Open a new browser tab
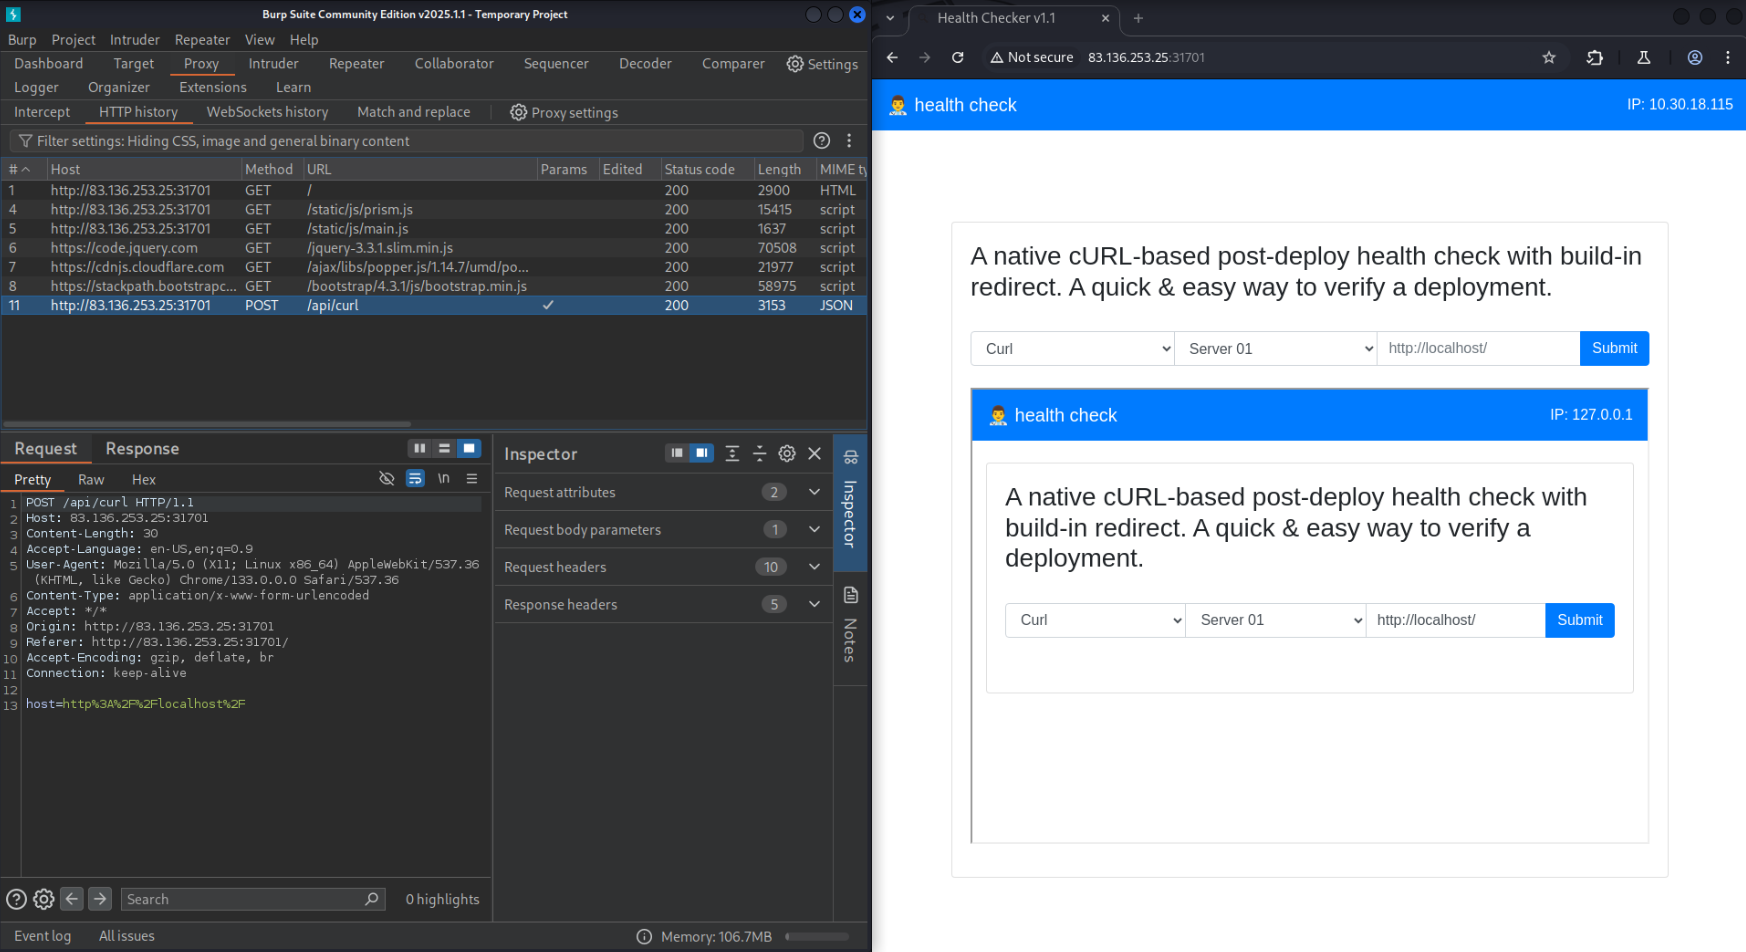 [x=1138, y=18]
